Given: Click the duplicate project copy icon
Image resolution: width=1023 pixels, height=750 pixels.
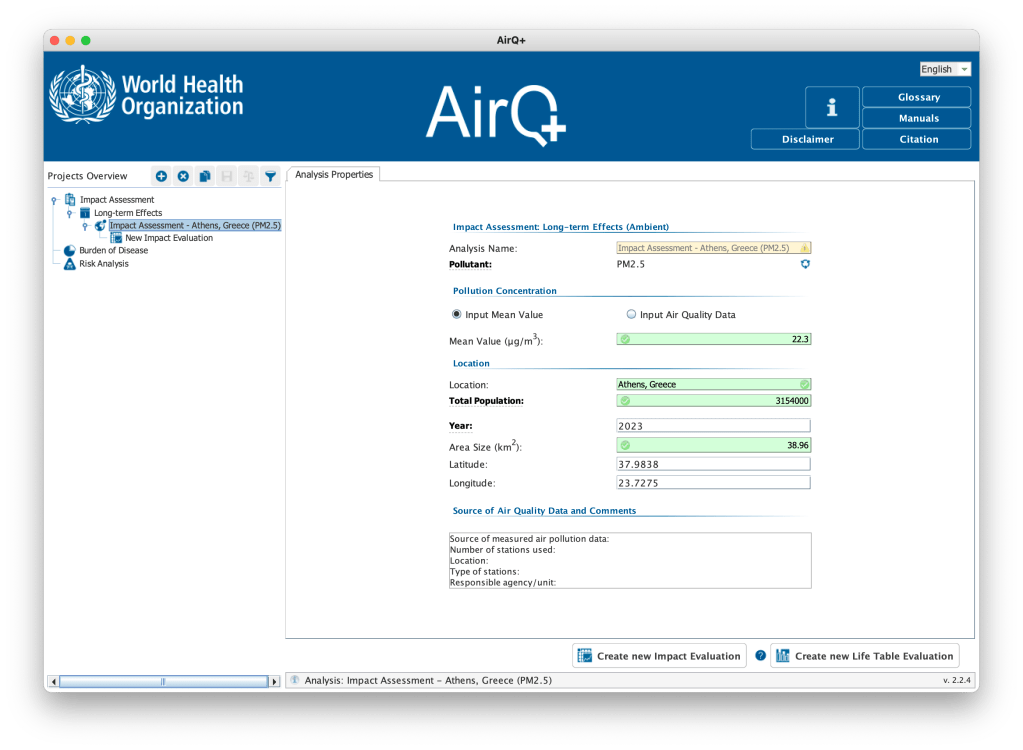Looking at the screenshot, I should coord(205,177).
